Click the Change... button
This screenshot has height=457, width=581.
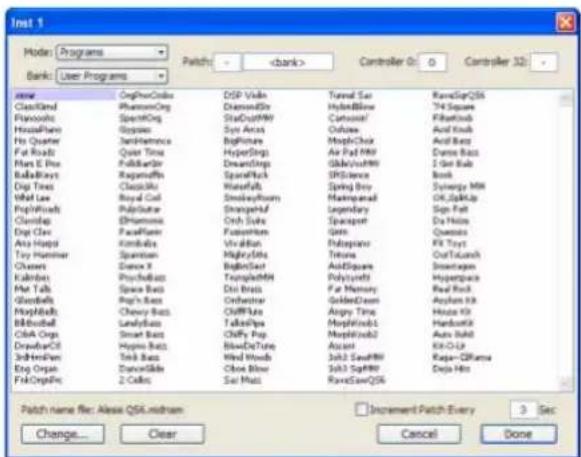click(63, 434)
